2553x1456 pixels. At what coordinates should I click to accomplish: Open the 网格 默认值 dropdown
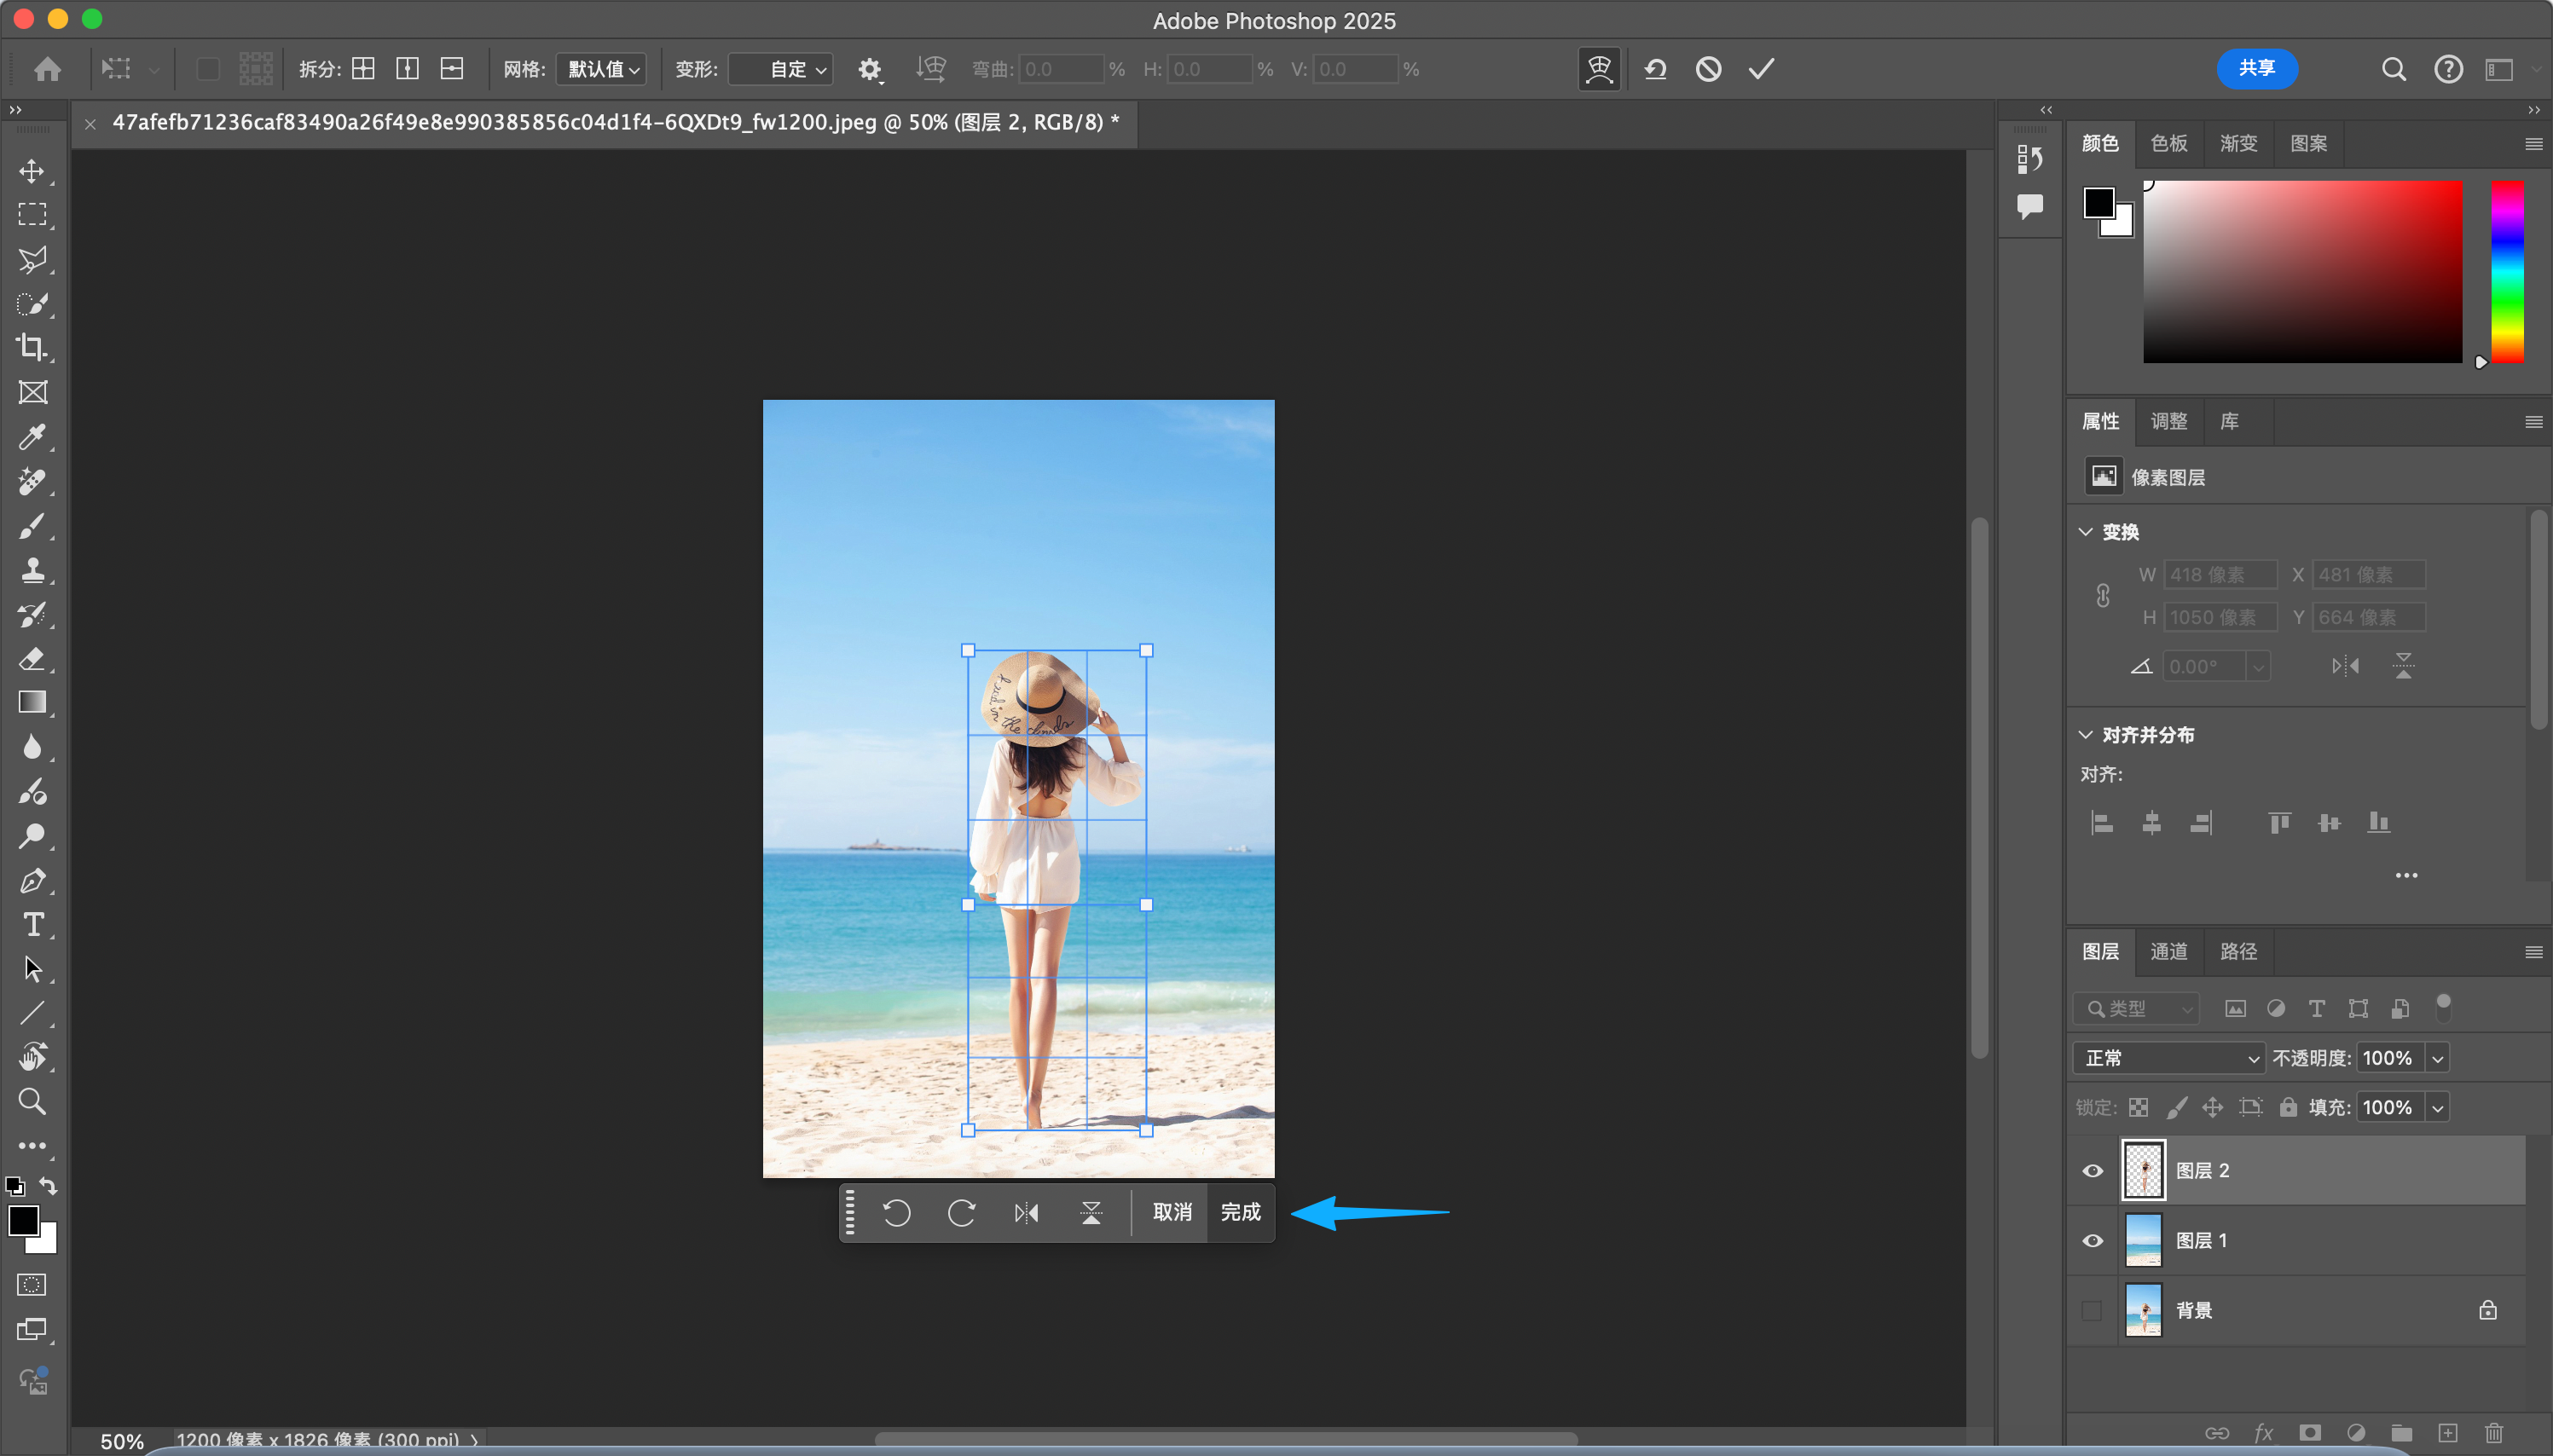(x=602, y=69)
